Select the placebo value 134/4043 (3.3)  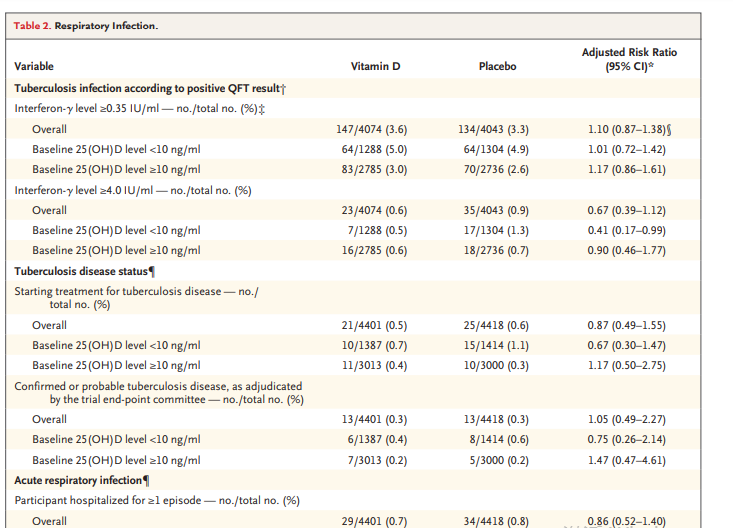click(x=494, y=130)
